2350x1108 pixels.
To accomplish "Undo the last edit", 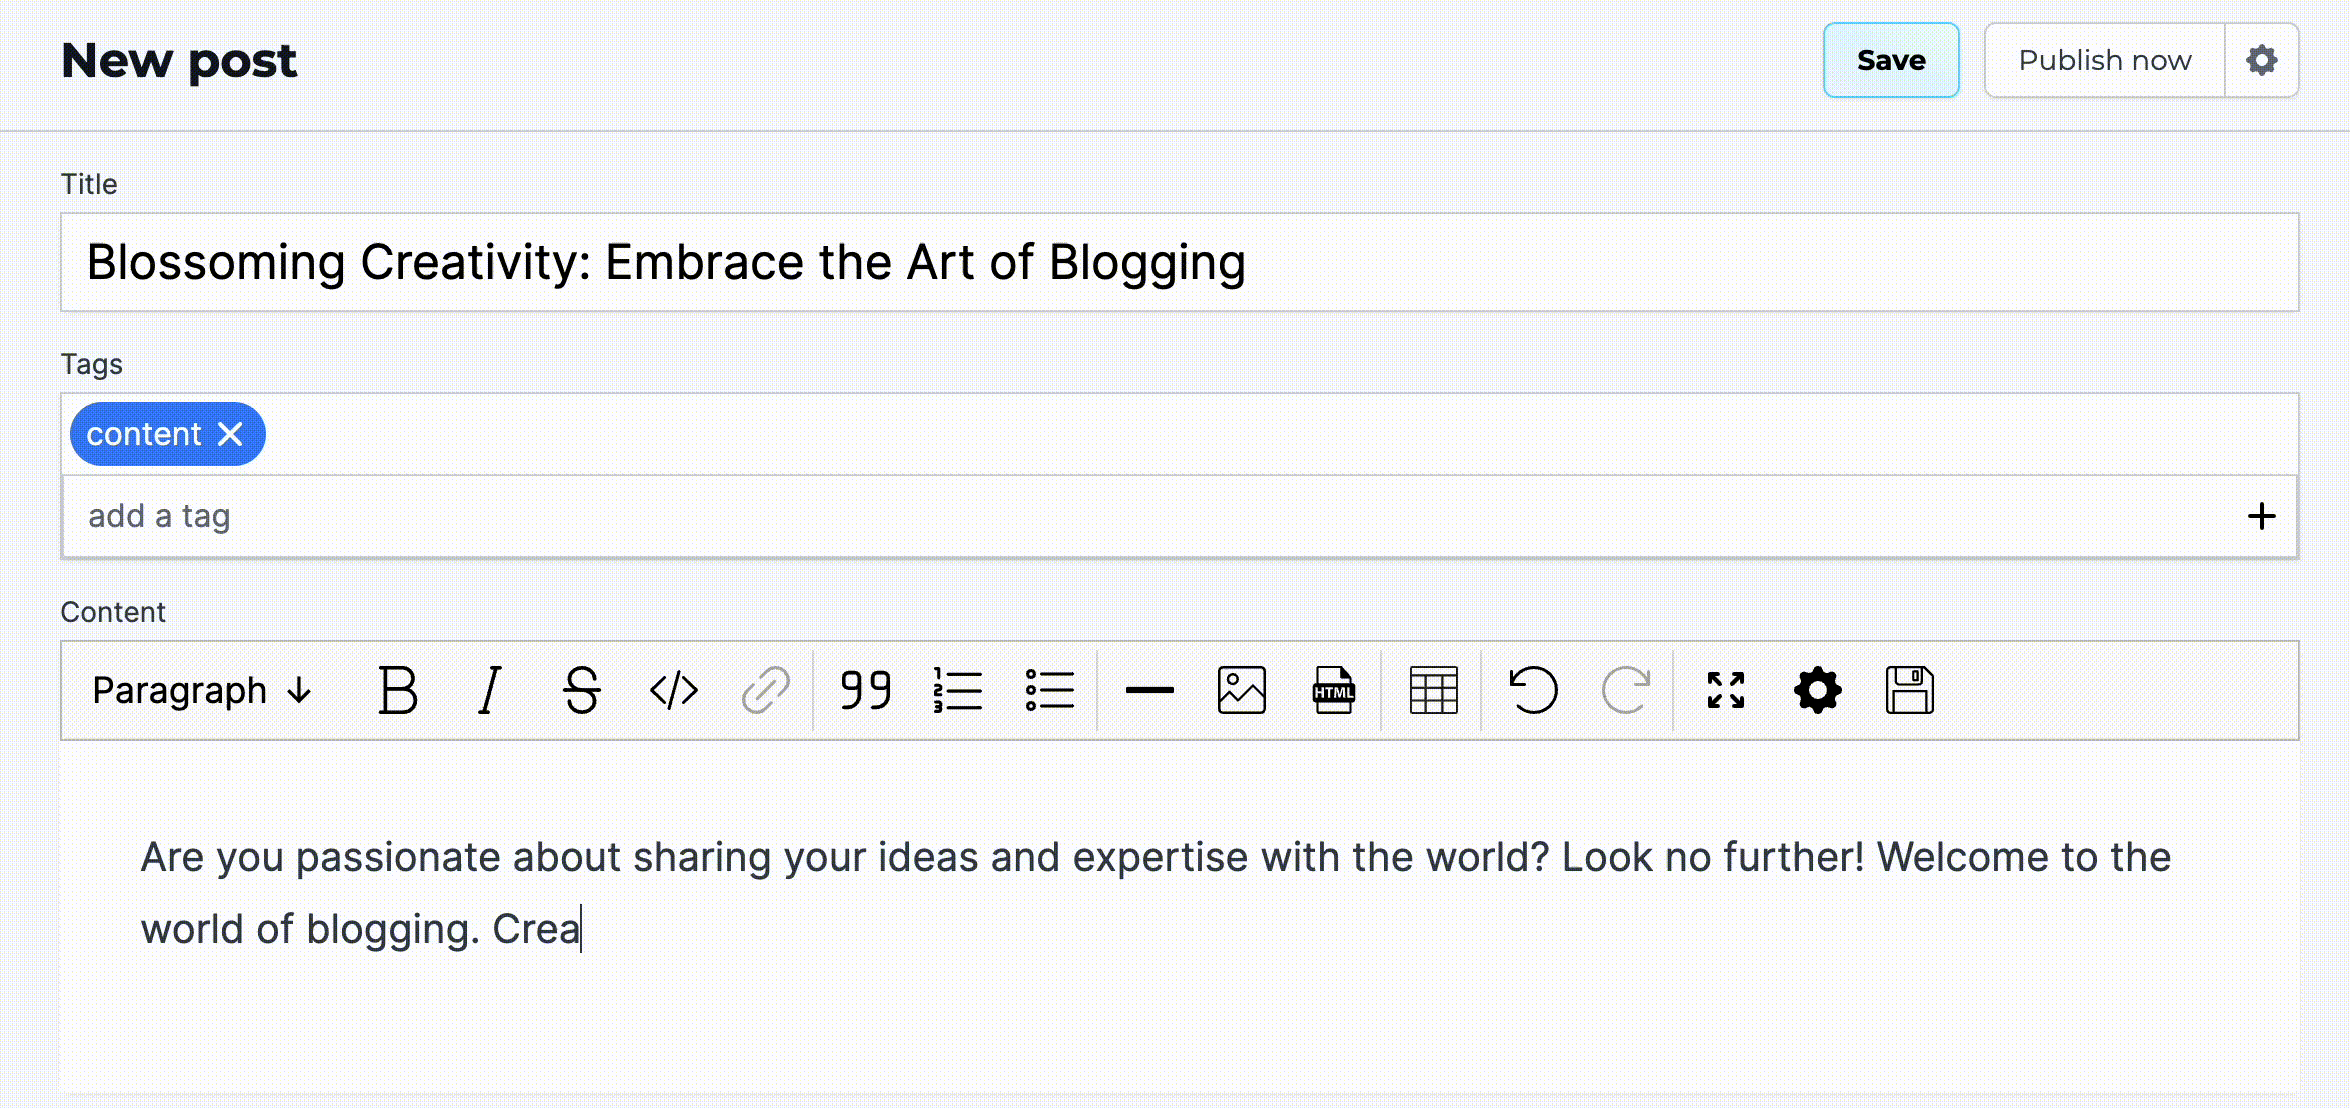I will (1533, 690).
